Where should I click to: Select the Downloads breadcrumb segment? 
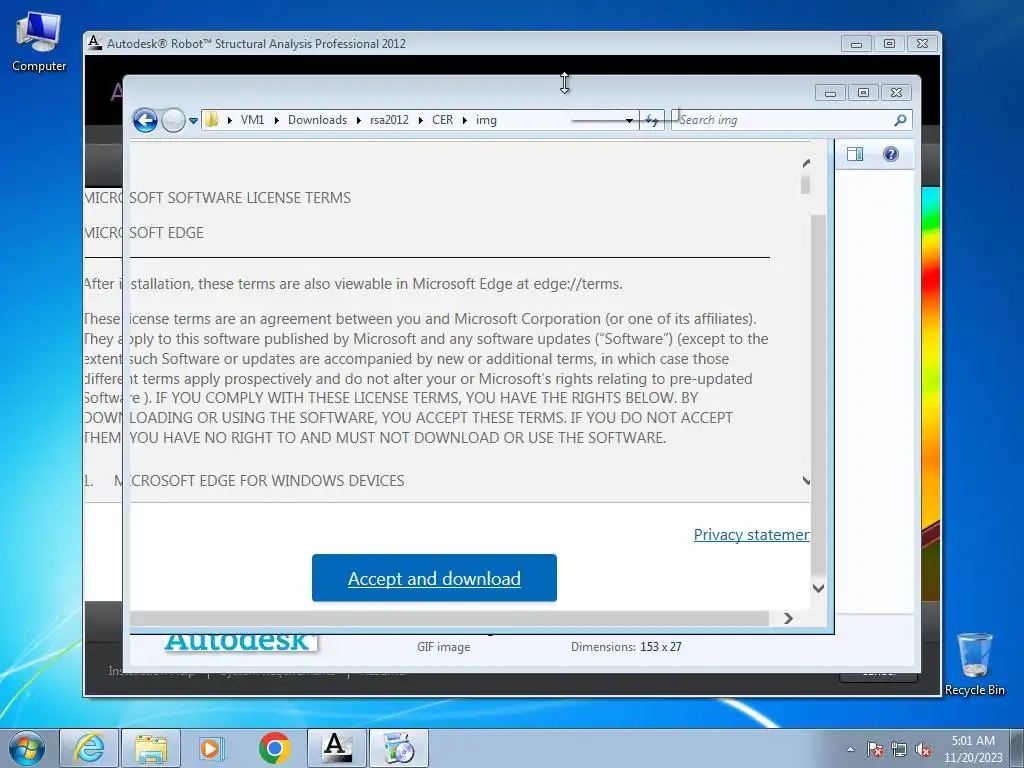(x=317, y=120)
